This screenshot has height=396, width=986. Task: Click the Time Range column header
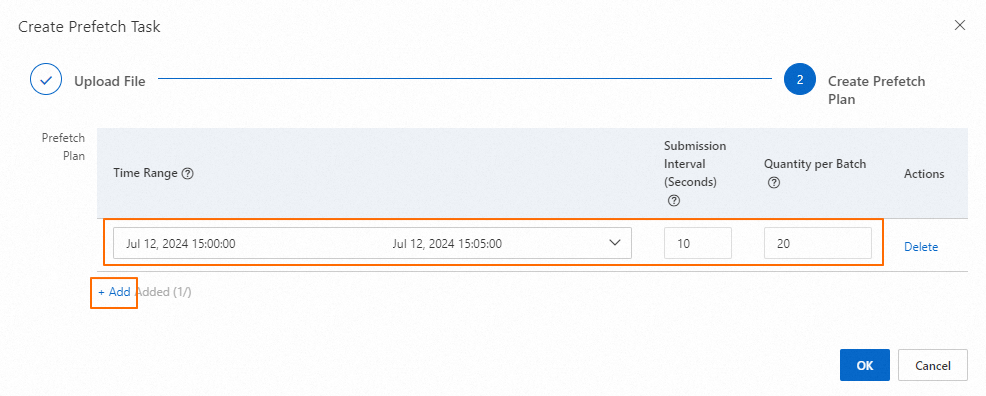[x=146, y=173]
